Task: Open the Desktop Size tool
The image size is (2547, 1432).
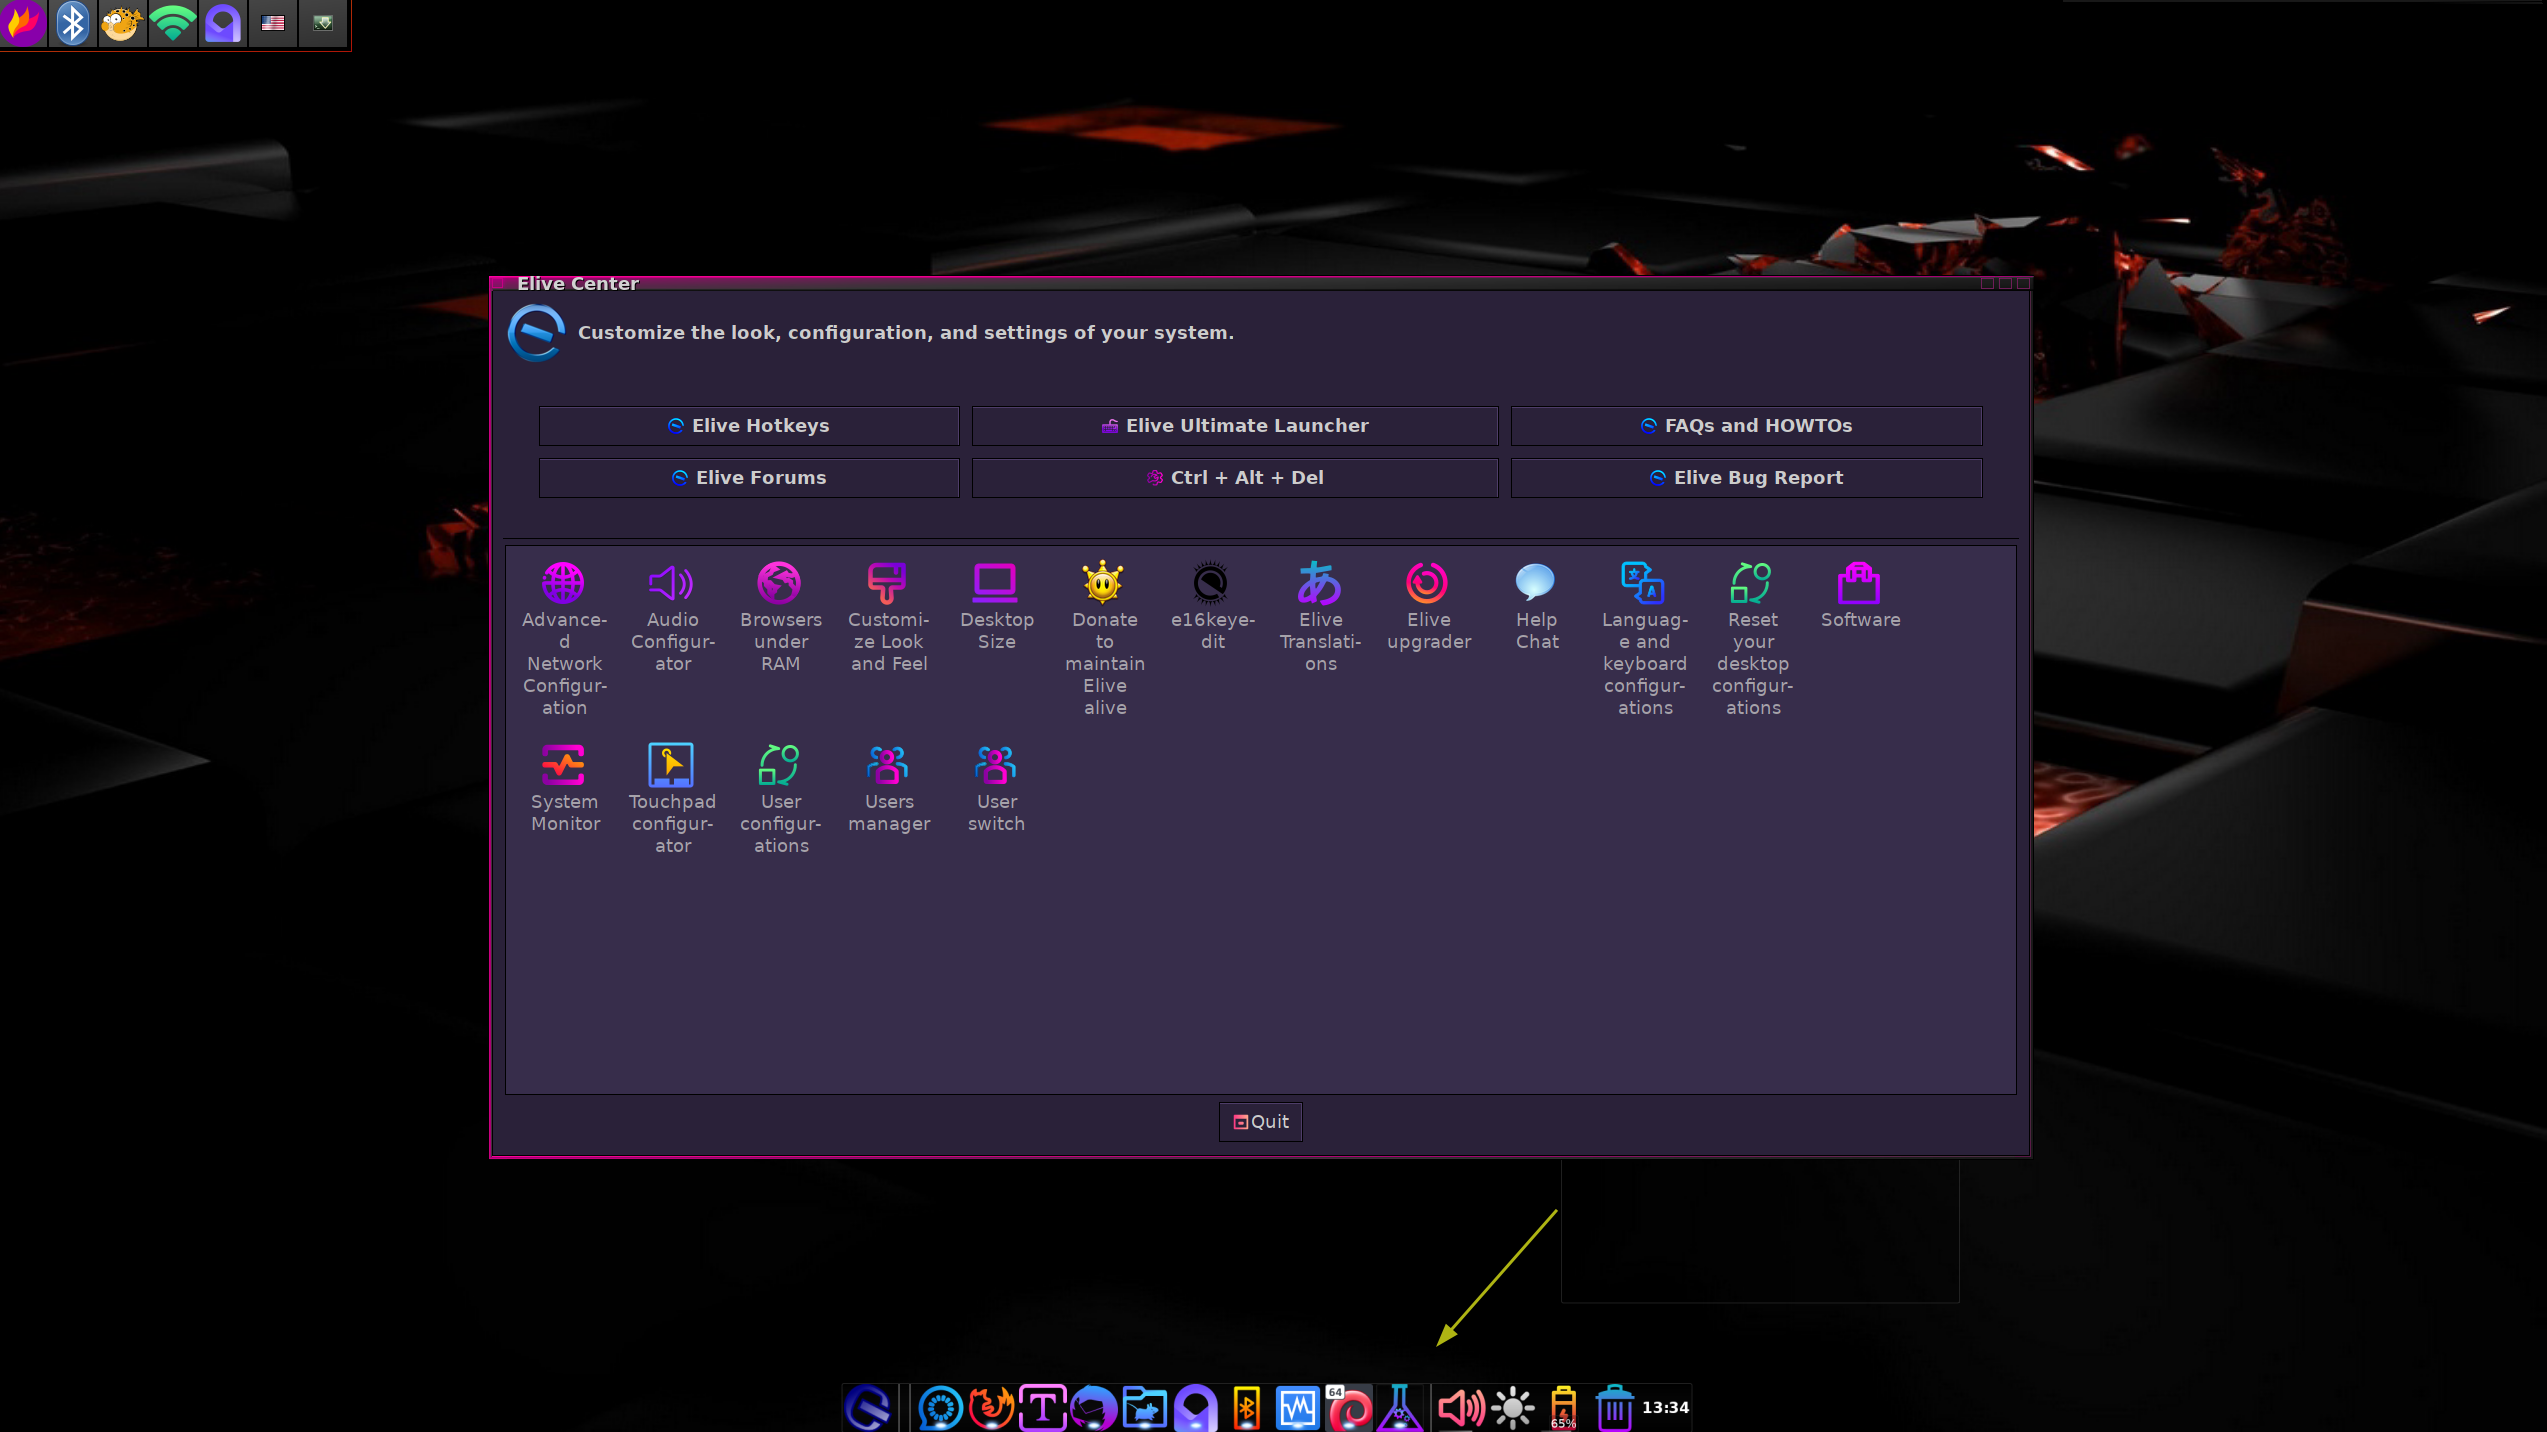Action: point(996,605)
